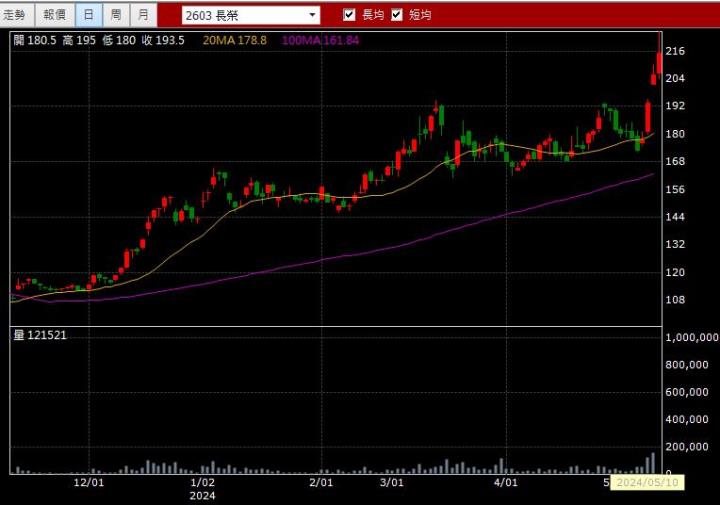Screen dimensions: 720x505
Task: Toggle the 長均 long moving average checkbox
Action: 349,15
